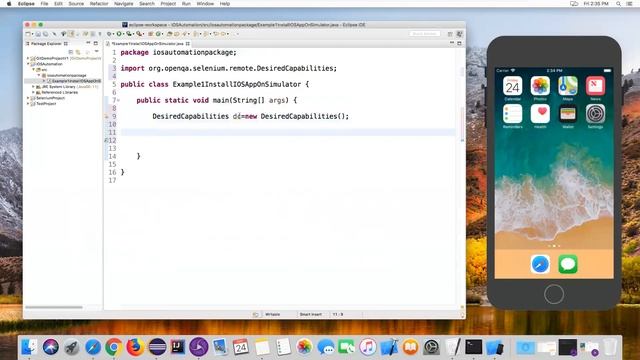Open Terminal from the Dock
This screenshot has width=640, height=360.
[x=473, y=347]
